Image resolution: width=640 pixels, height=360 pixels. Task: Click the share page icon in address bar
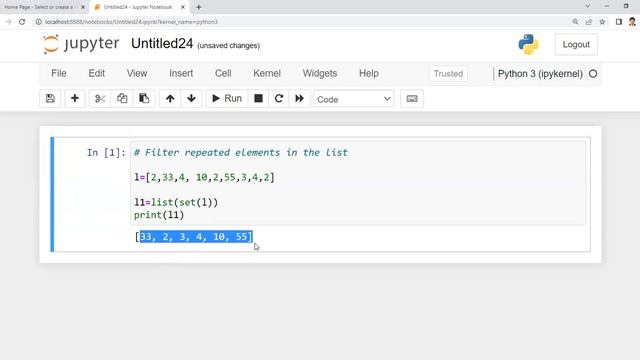pyautogui.click(x=589, y=22)
